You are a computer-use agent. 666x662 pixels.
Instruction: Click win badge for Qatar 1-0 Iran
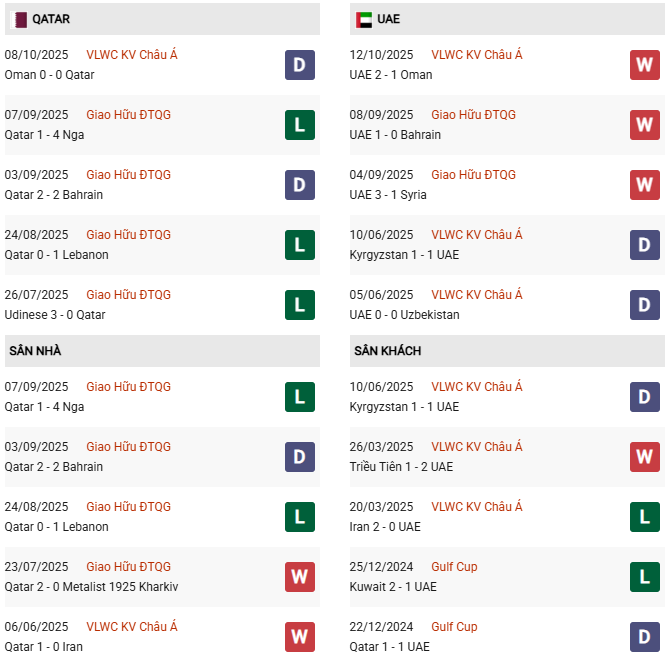point(299,637)
